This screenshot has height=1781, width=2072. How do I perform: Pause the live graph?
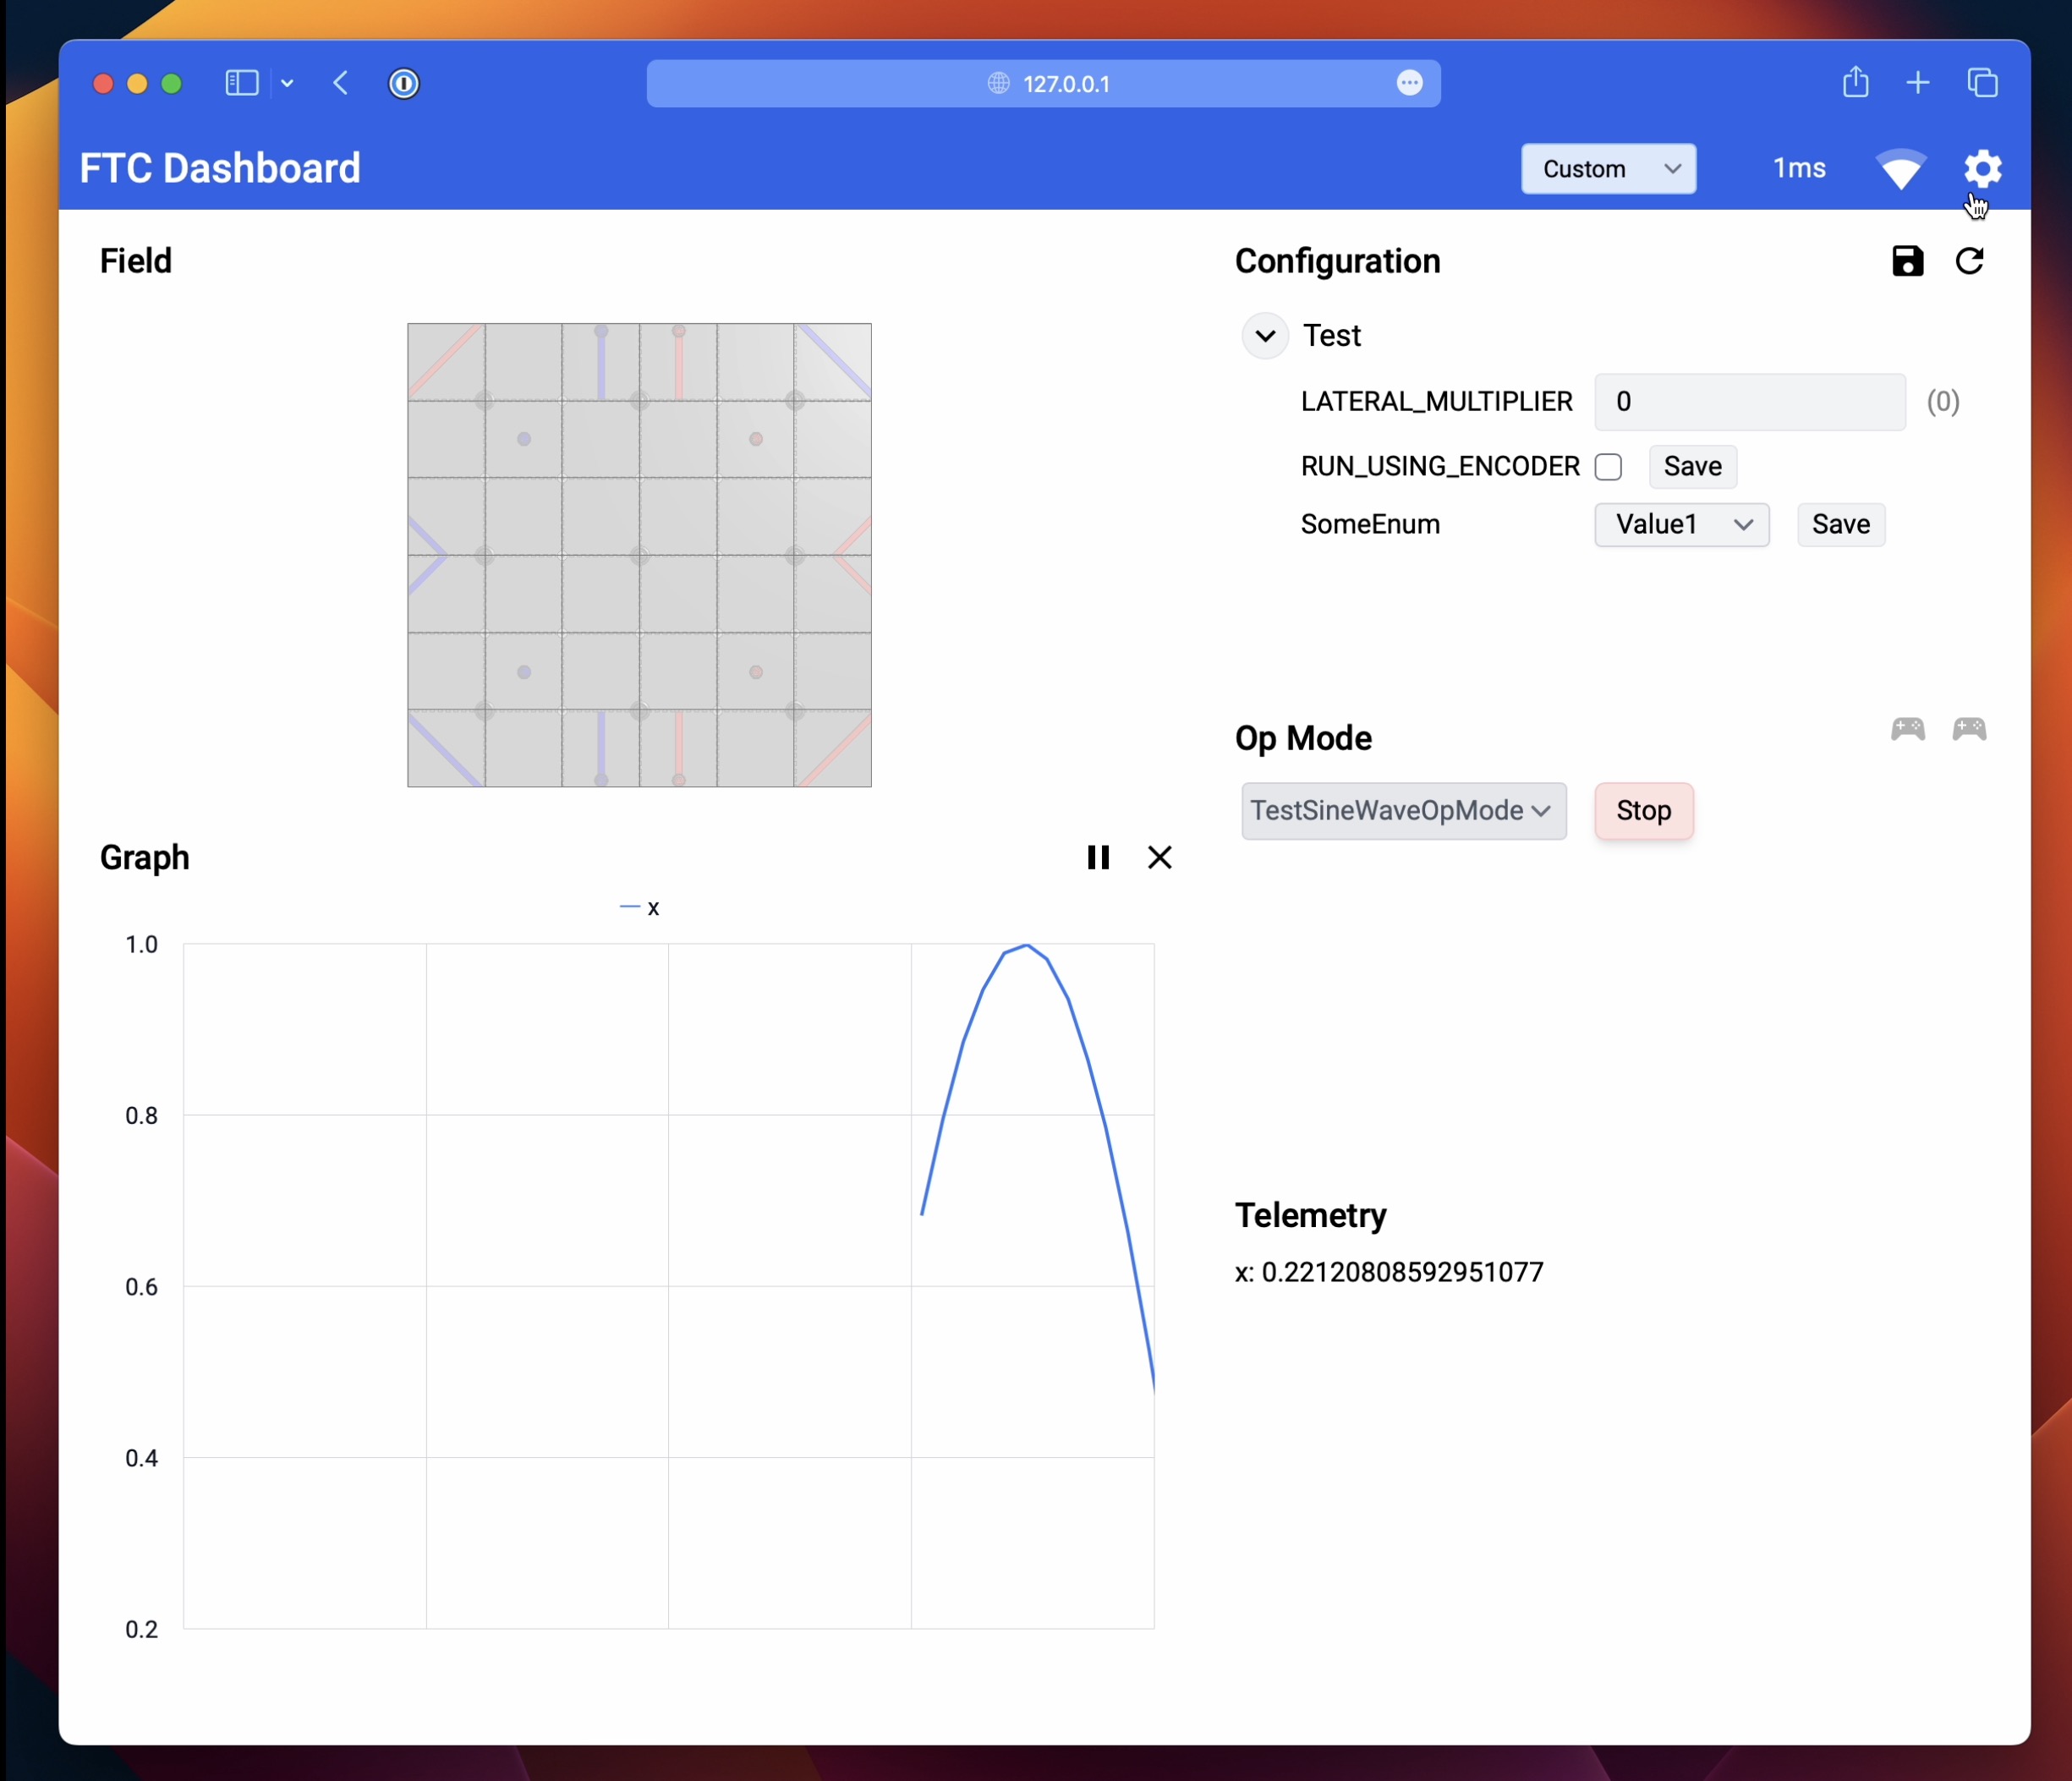click(x=1097, y=857)
